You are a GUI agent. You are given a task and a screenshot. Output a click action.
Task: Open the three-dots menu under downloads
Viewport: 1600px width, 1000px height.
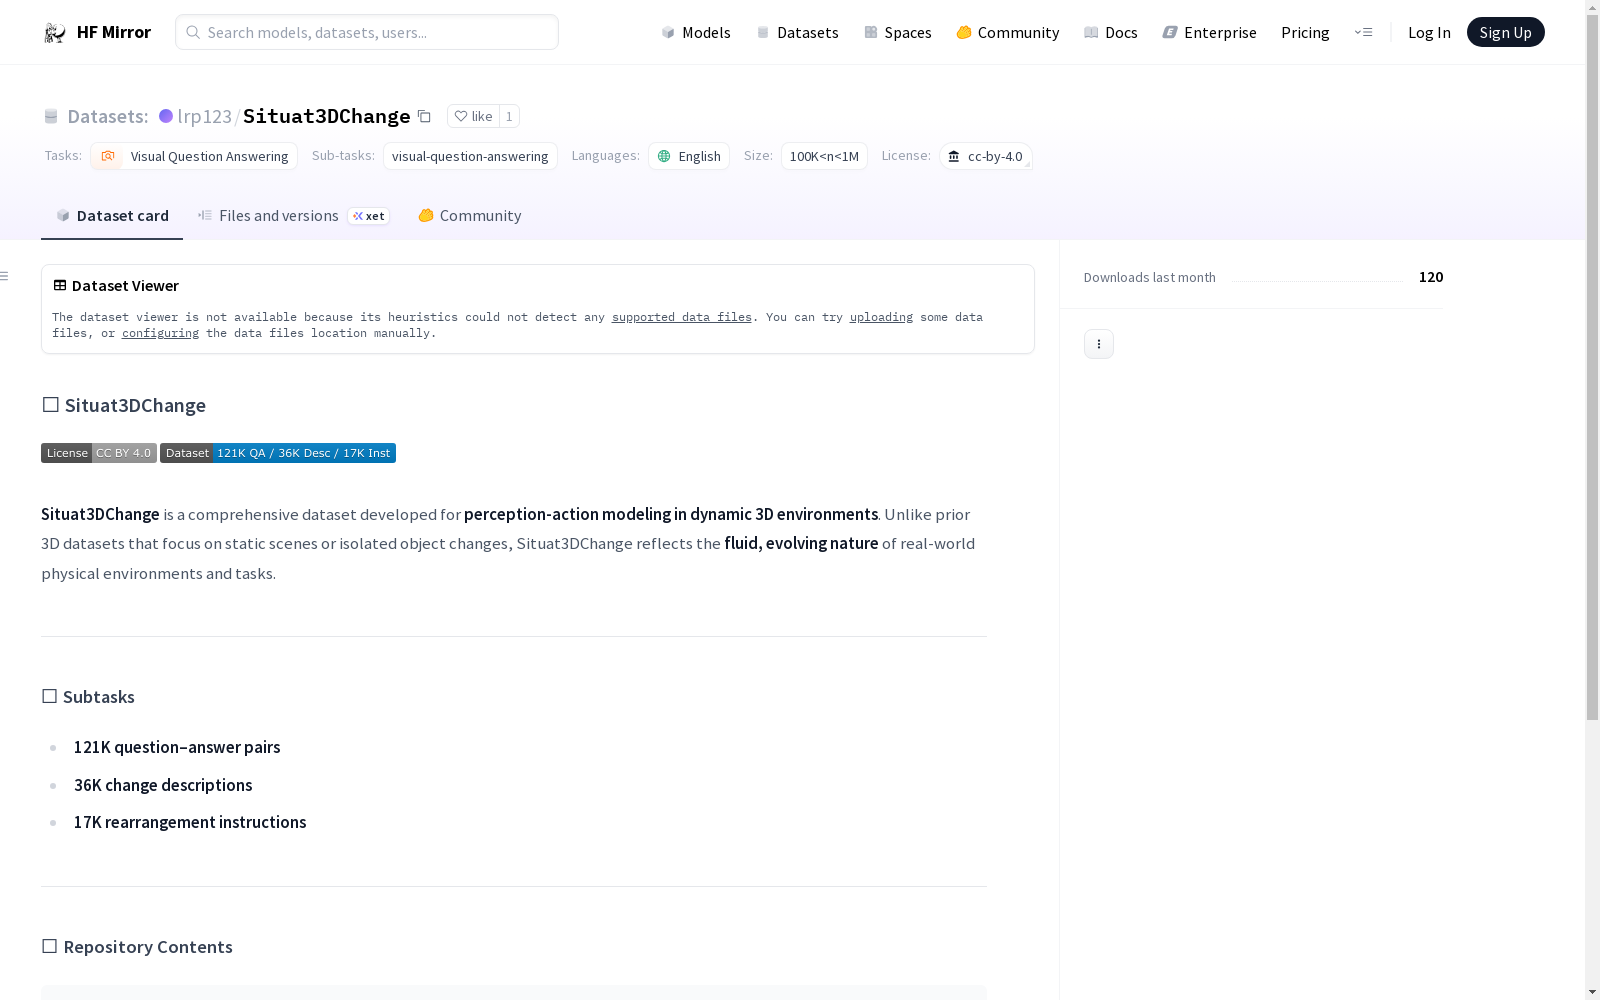[1099, 344]
